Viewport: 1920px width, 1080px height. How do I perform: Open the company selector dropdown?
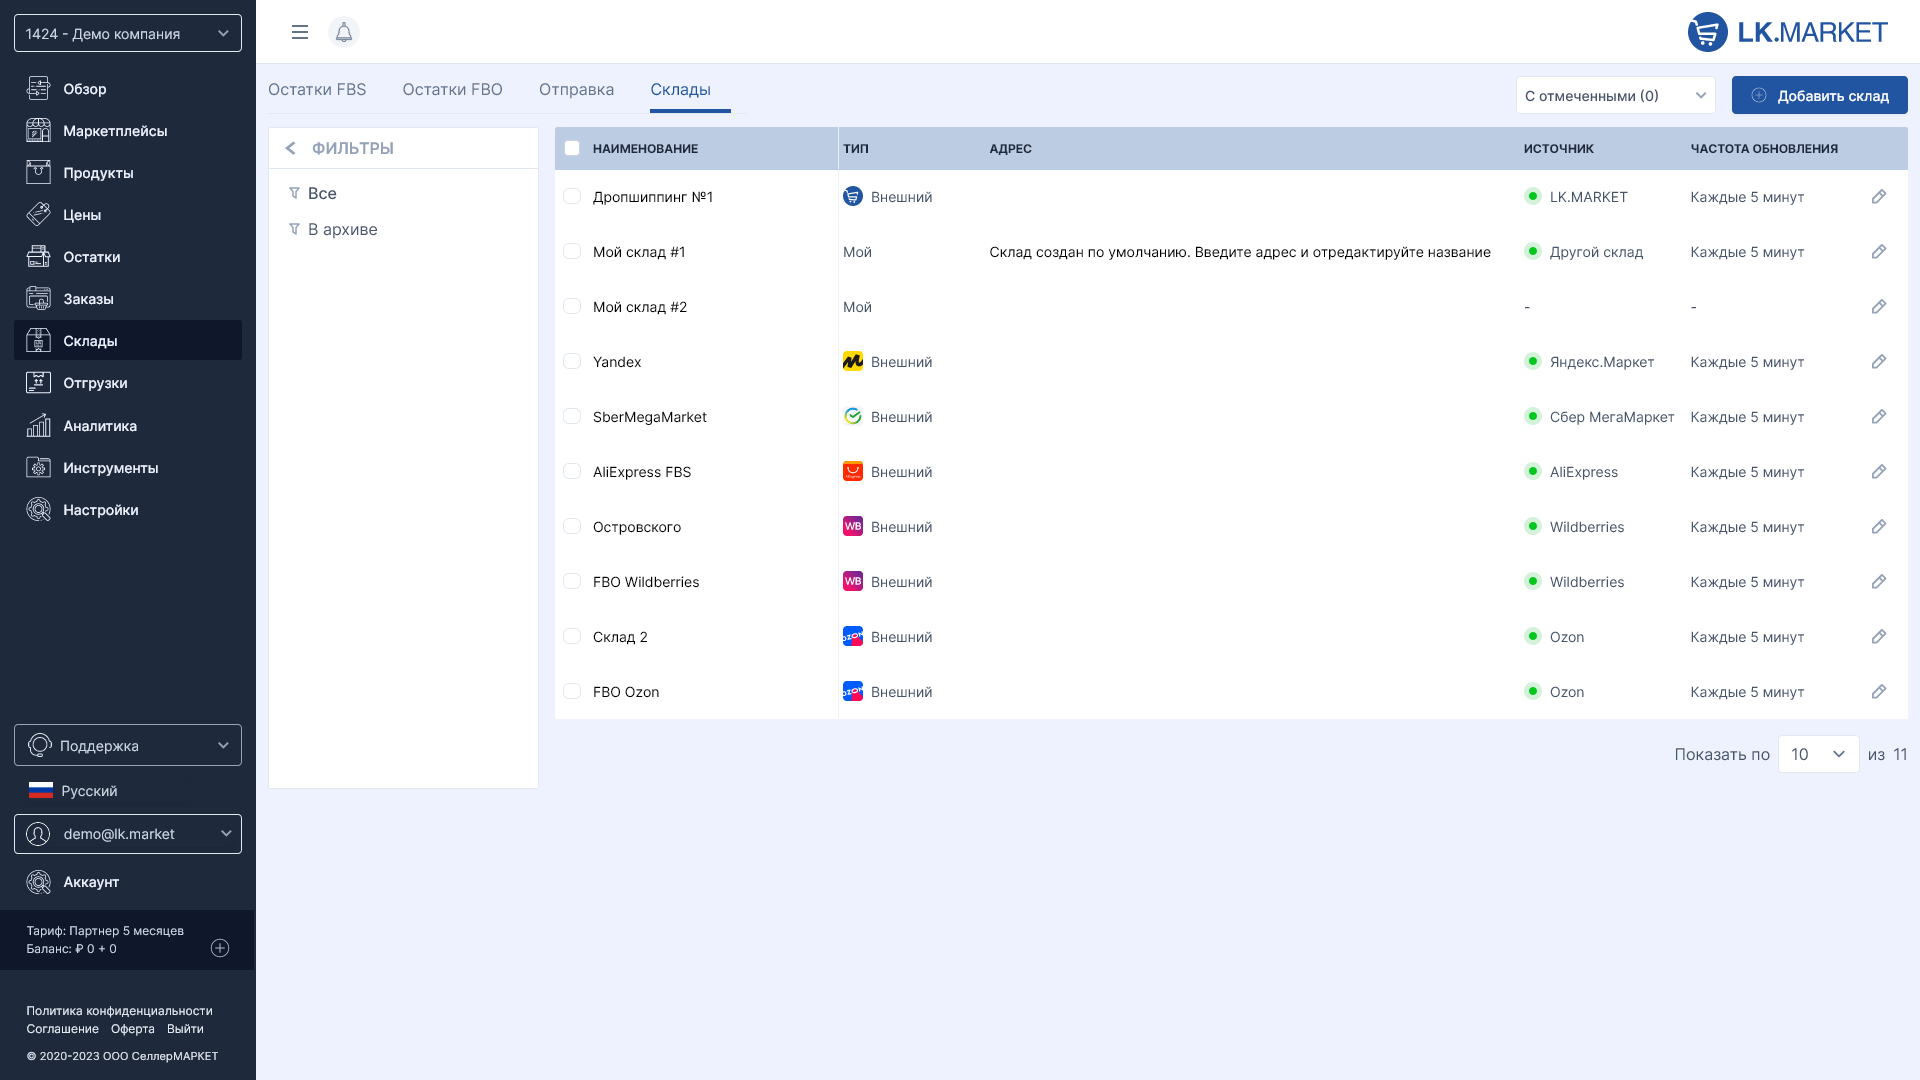[x=128, y=33]
